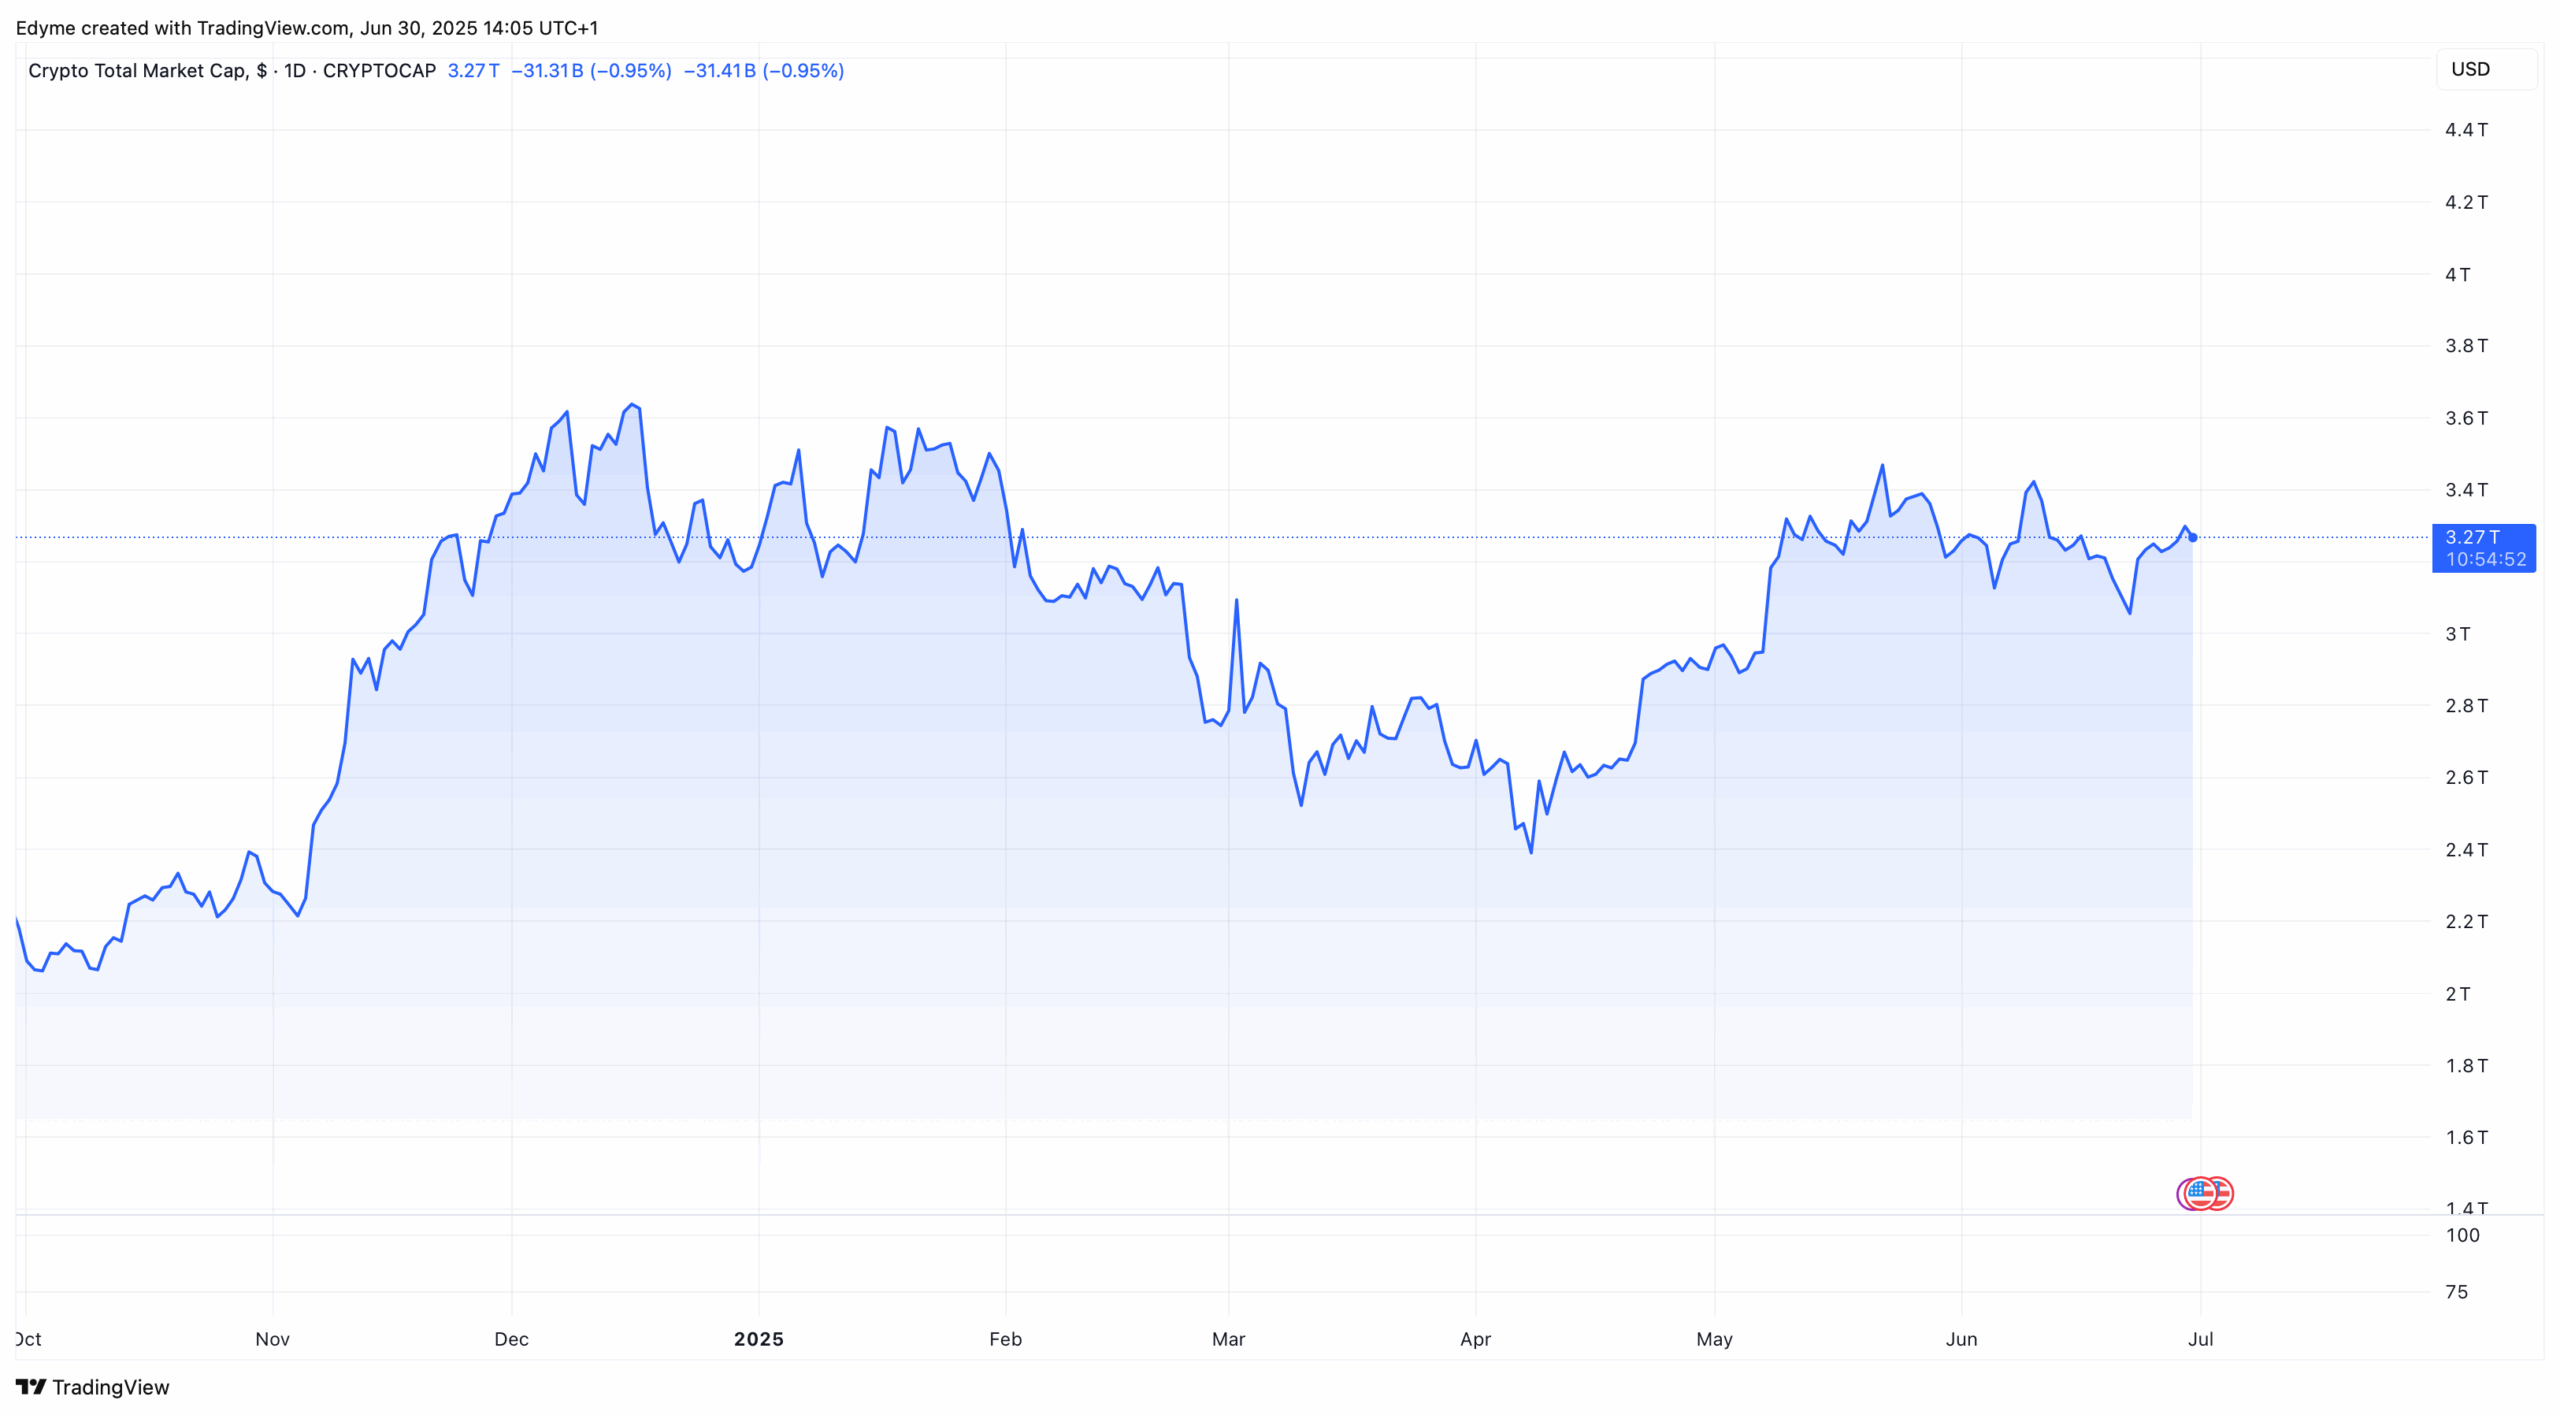Click the 3.8 T price axis label
The image size is (2560, 1415).
click(x=2466, y=346)
